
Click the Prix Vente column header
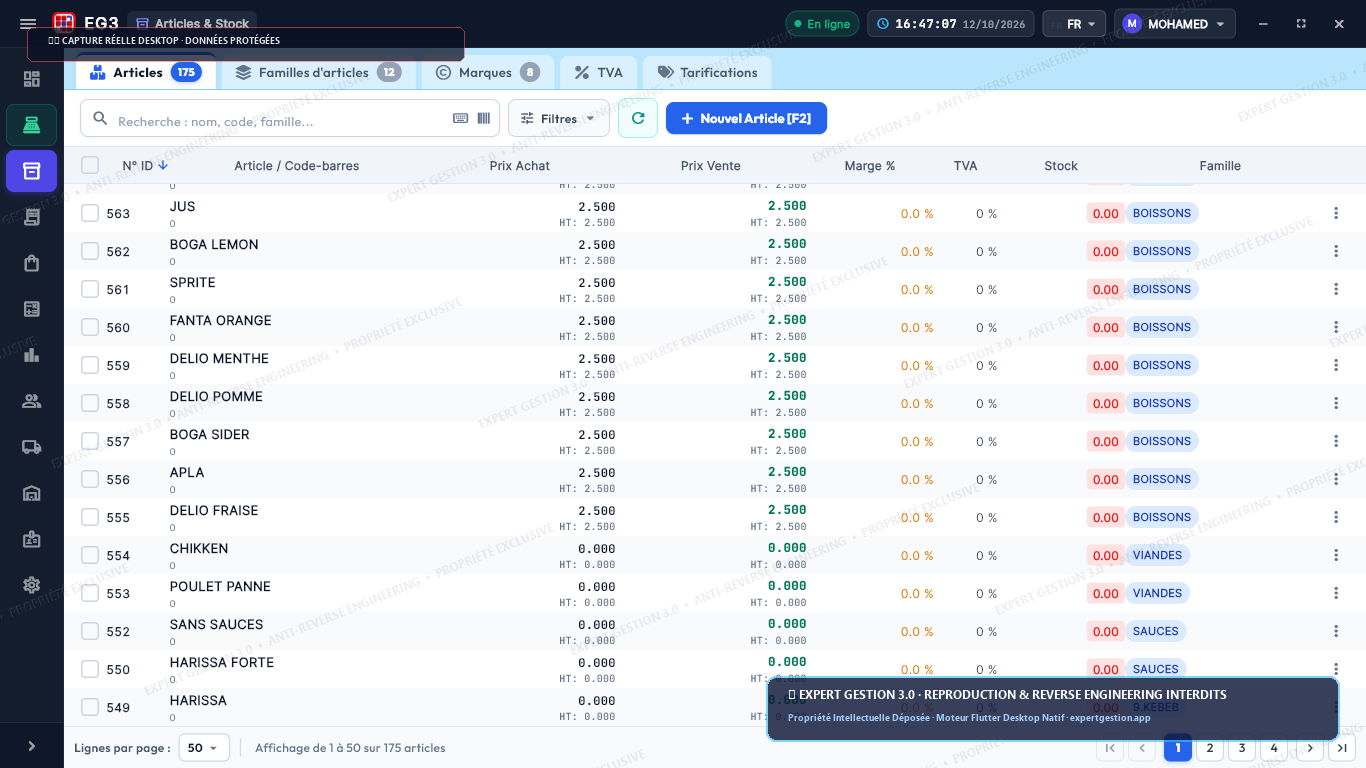point(711,166)
